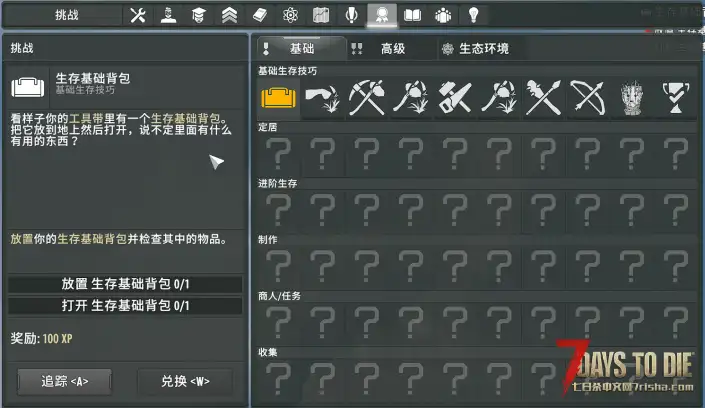Image resolution: width=705 pixels, height=408 pixels.
Task: Click the lightbulb tips icon
Action: (473, 15)
